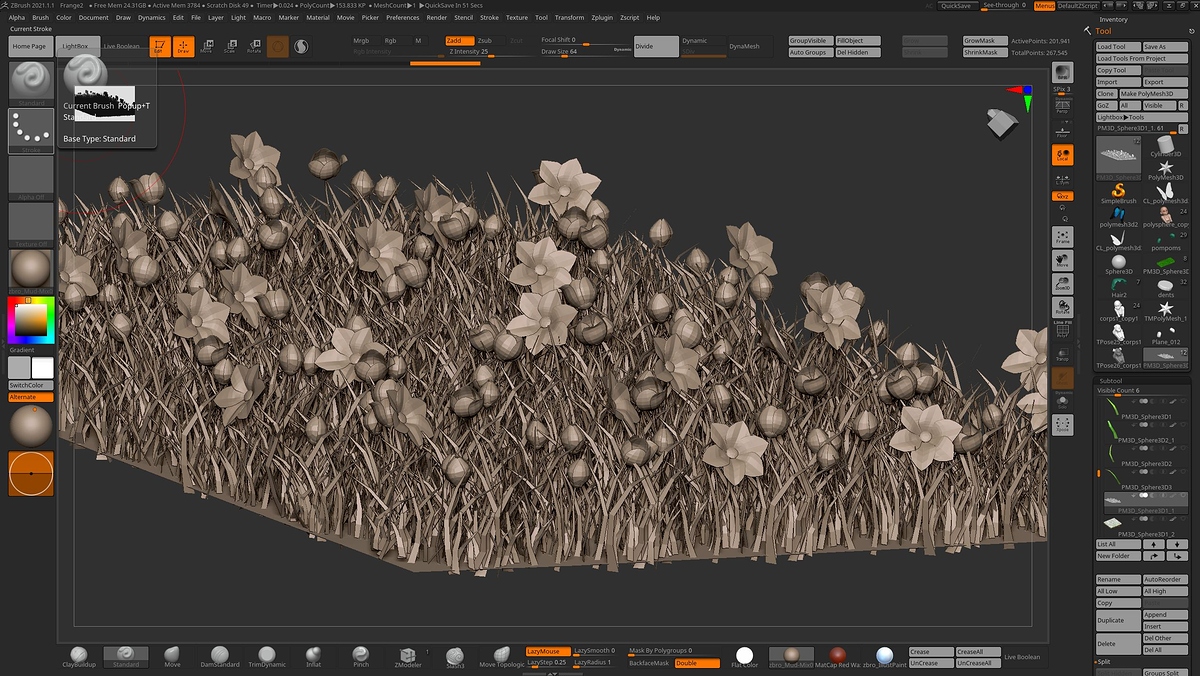
Task: Toggle Alternate color button
Action: point(31,397)
